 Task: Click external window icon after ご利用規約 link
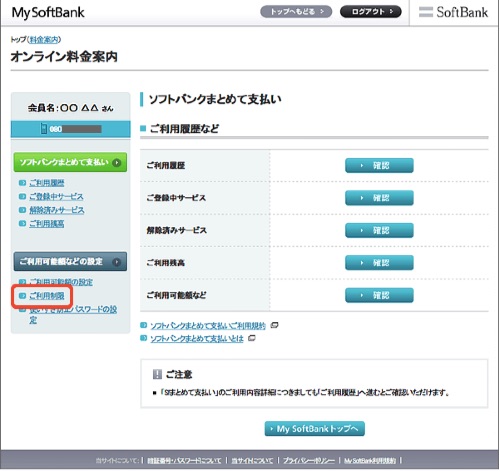pos(274,325)
